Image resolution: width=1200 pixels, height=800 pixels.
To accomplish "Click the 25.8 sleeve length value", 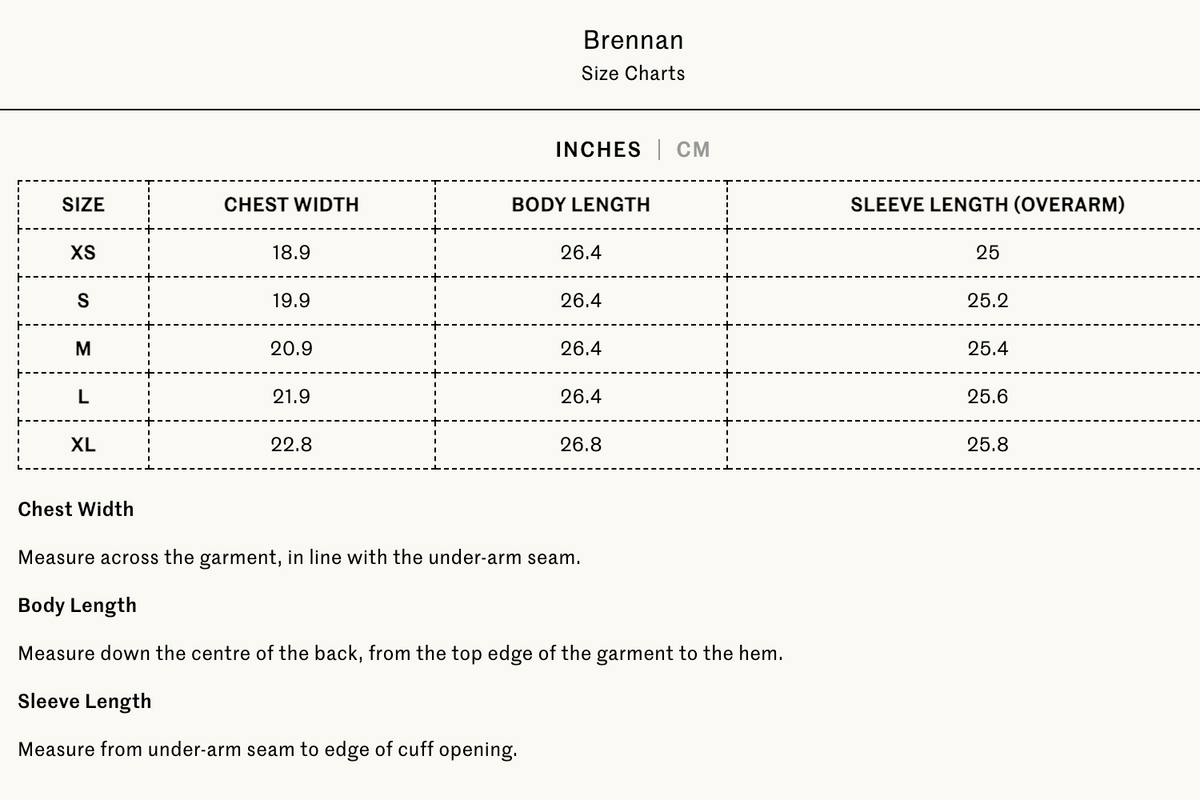I will click(988, 445).
